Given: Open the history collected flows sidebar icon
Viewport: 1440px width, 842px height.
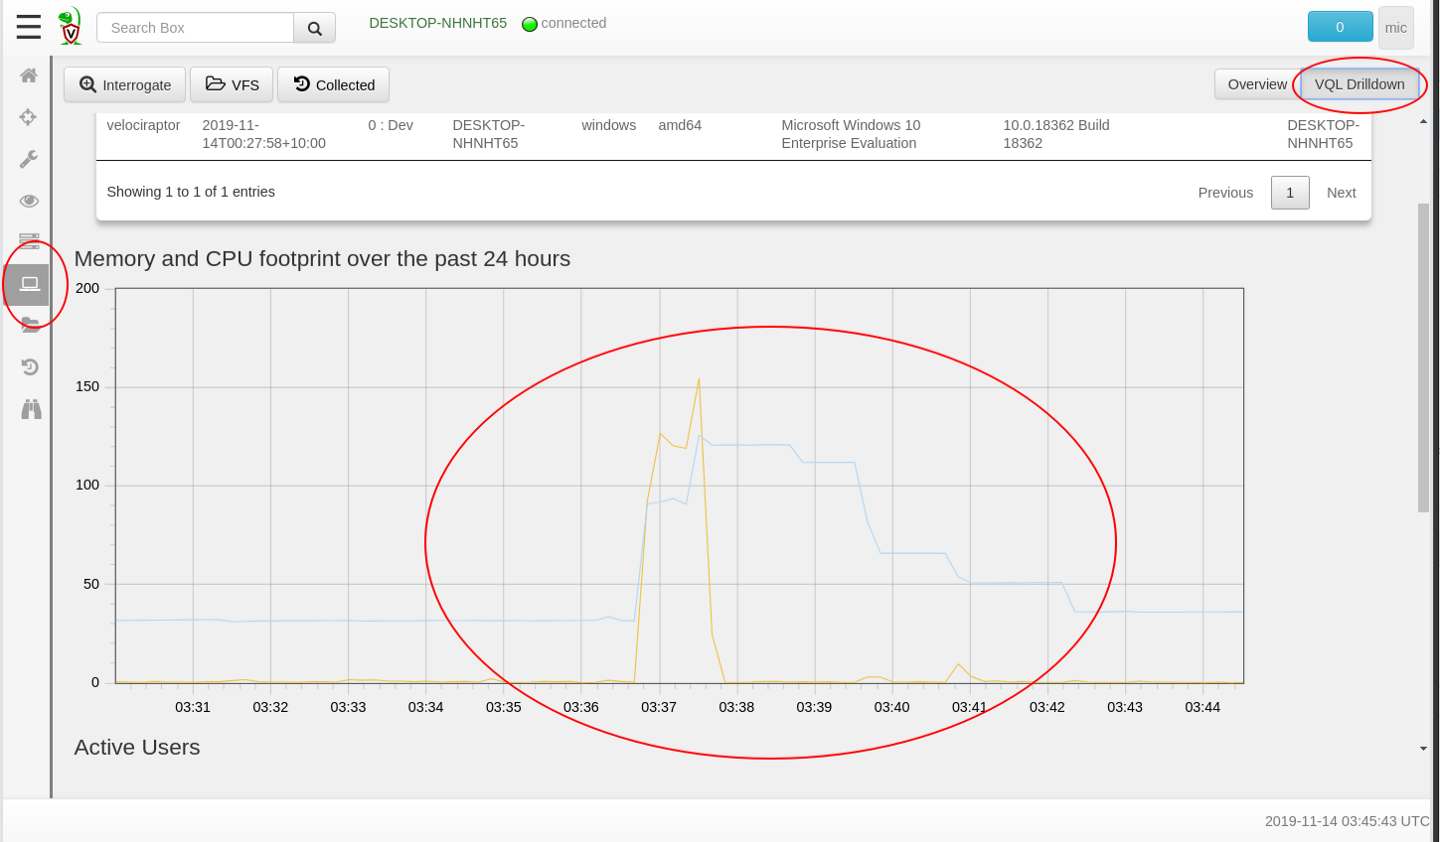Looking at the screenshot, I should (x=29, y=367).
